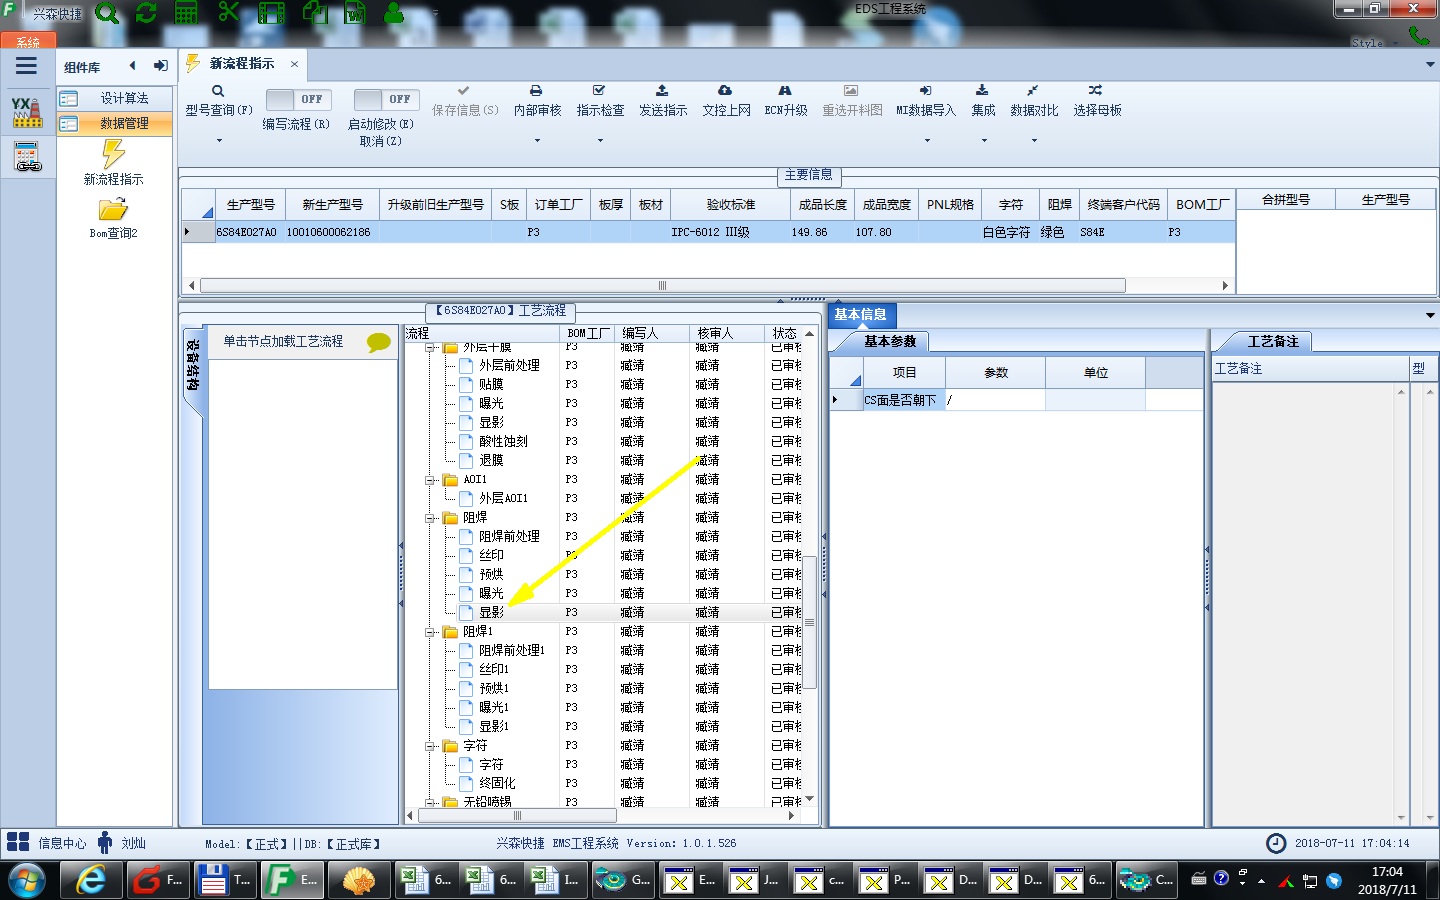Click the 状态 column header

pos(784,333)
